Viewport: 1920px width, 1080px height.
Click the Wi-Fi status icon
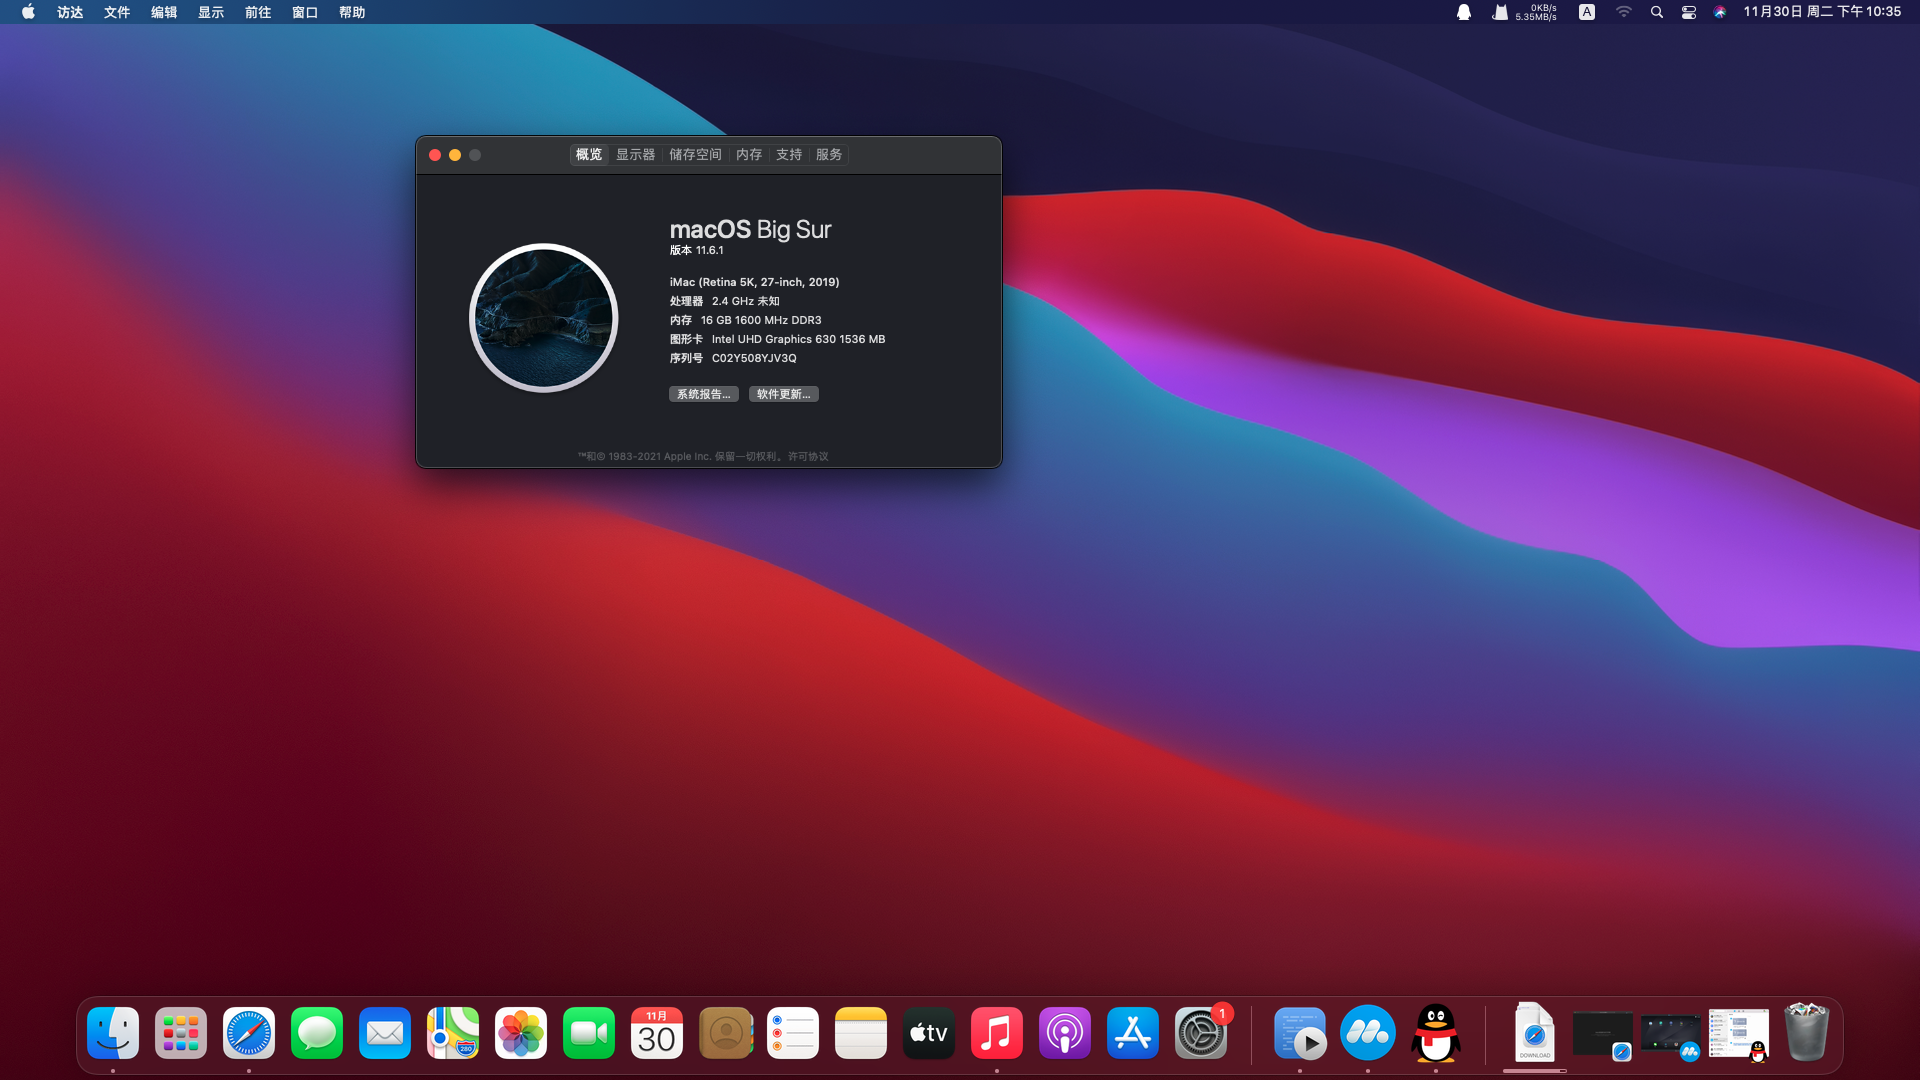[x=1624, y=12]
